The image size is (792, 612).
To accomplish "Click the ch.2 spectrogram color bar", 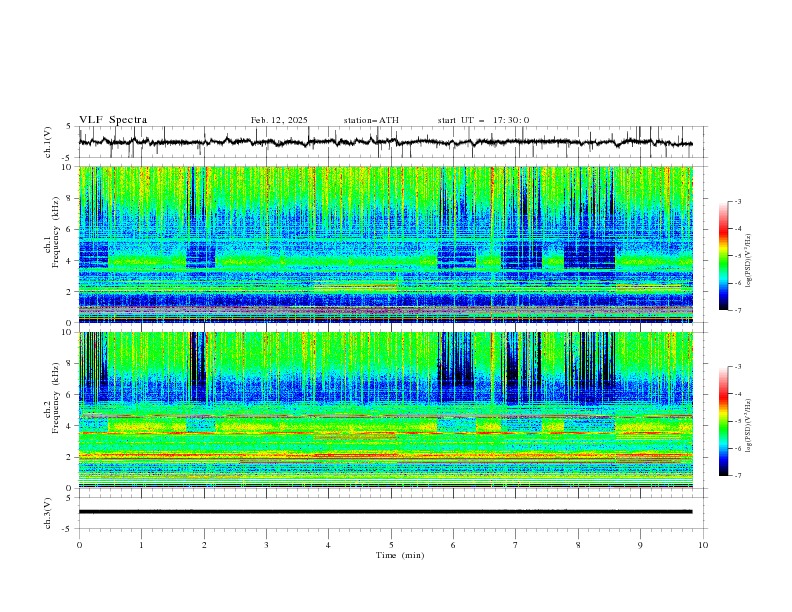I will tap(723, 421).
